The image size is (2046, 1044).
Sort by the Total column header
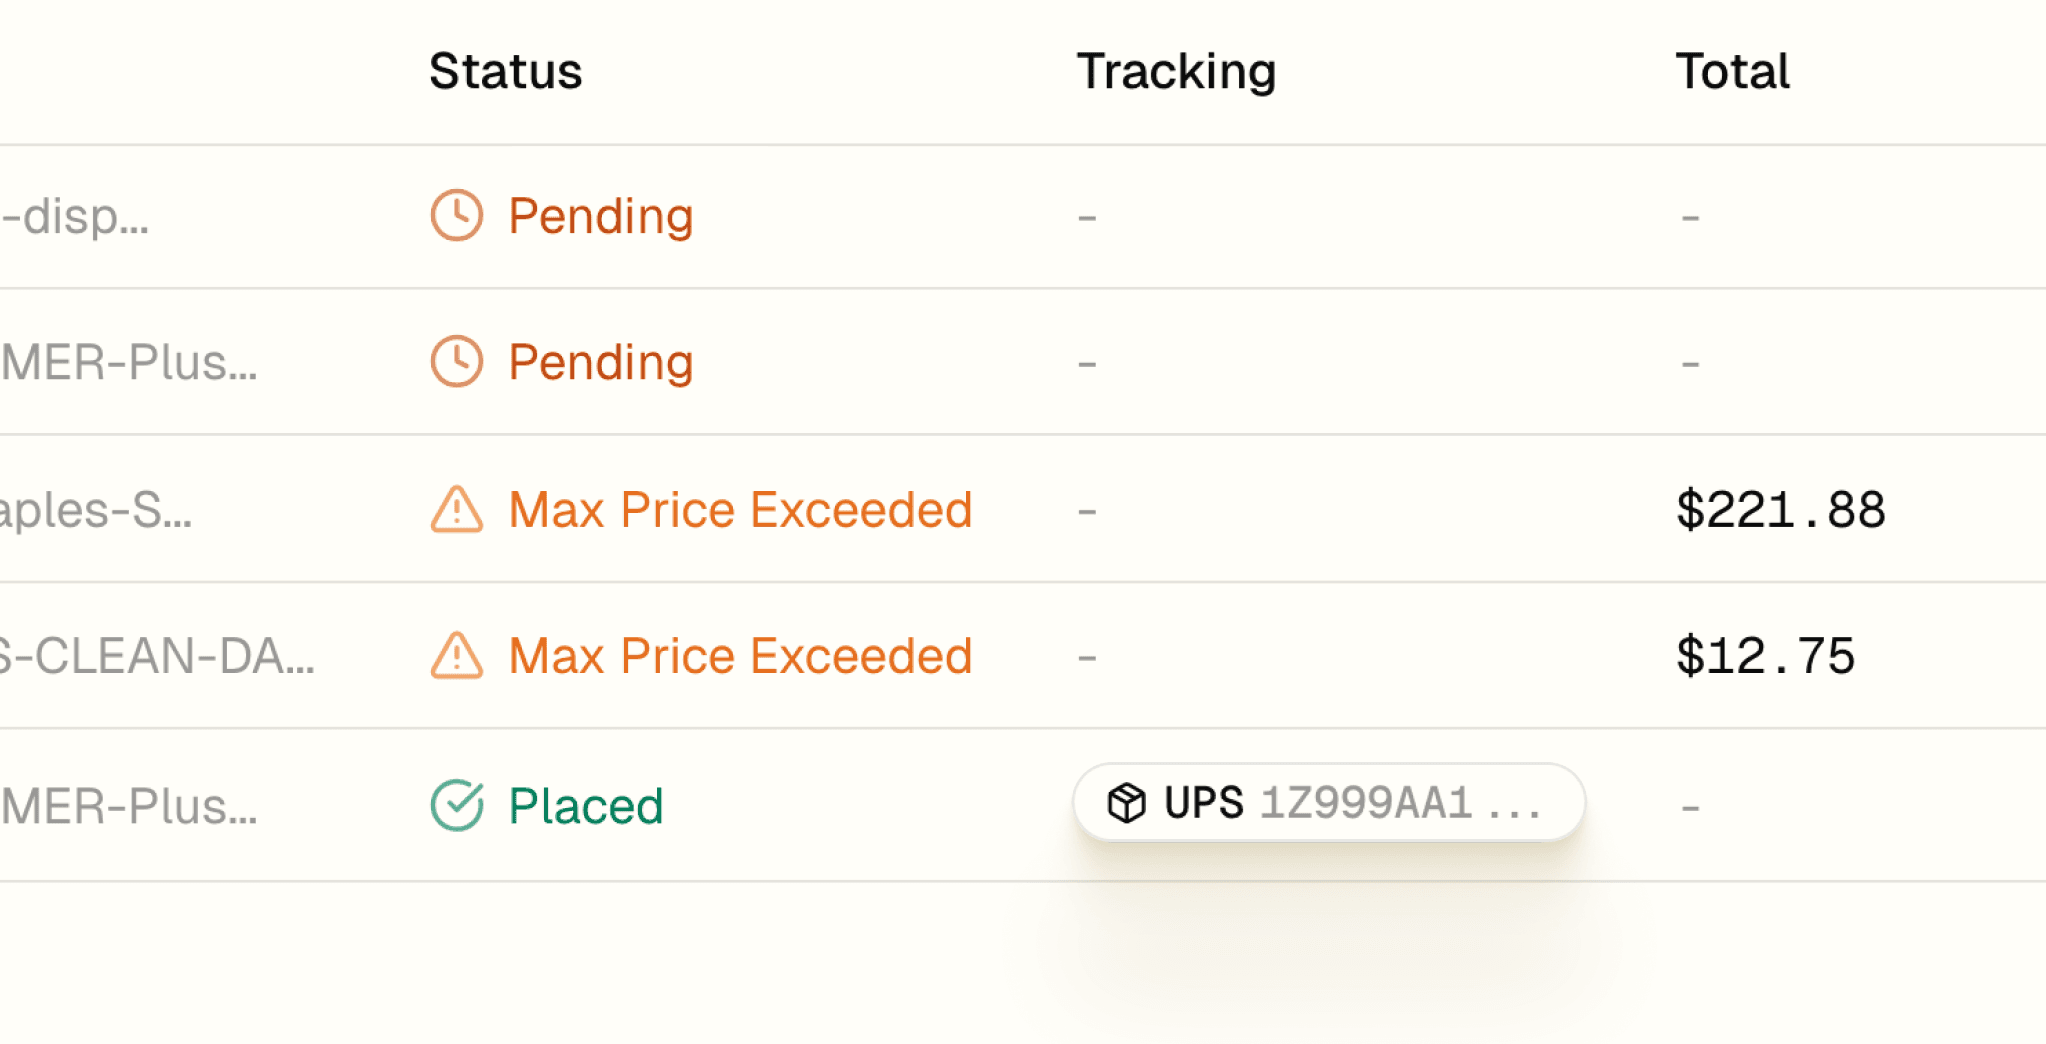tap(1732, 71)
